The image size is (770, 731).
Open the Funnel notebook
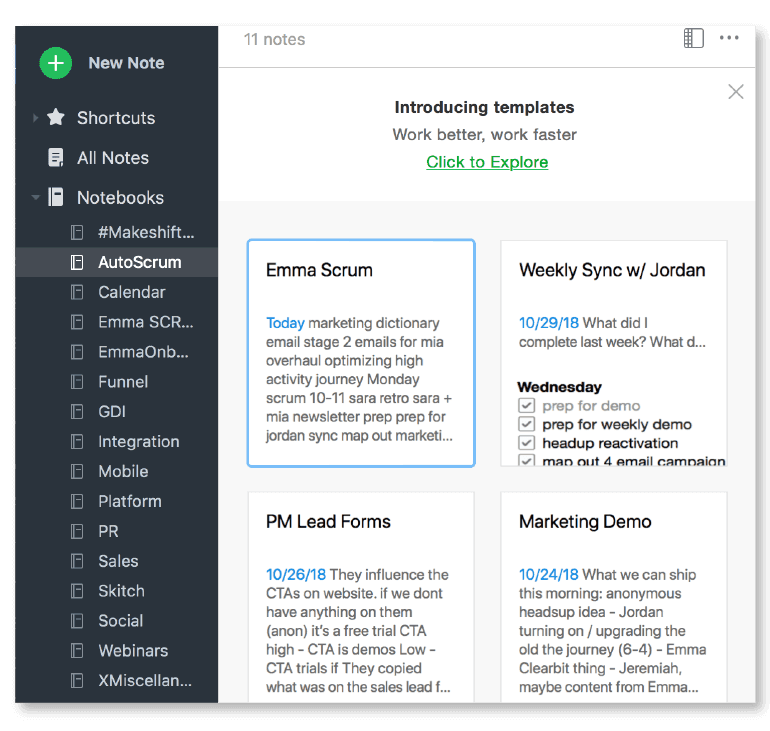point(123,382)
